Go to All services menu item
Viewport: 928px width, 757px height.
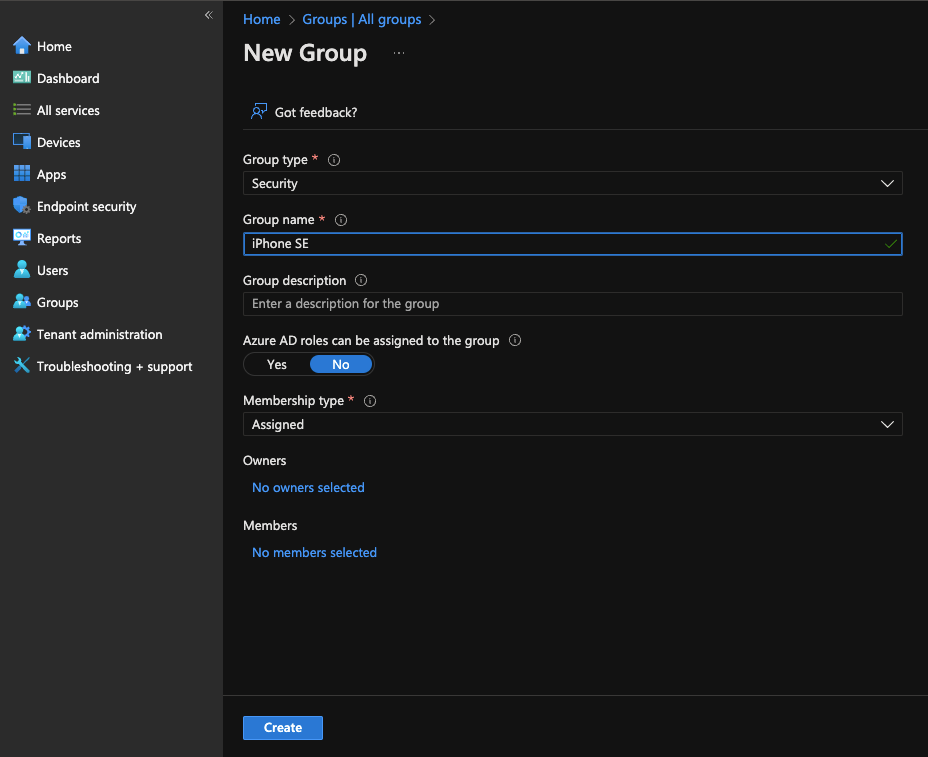point(68,110)
